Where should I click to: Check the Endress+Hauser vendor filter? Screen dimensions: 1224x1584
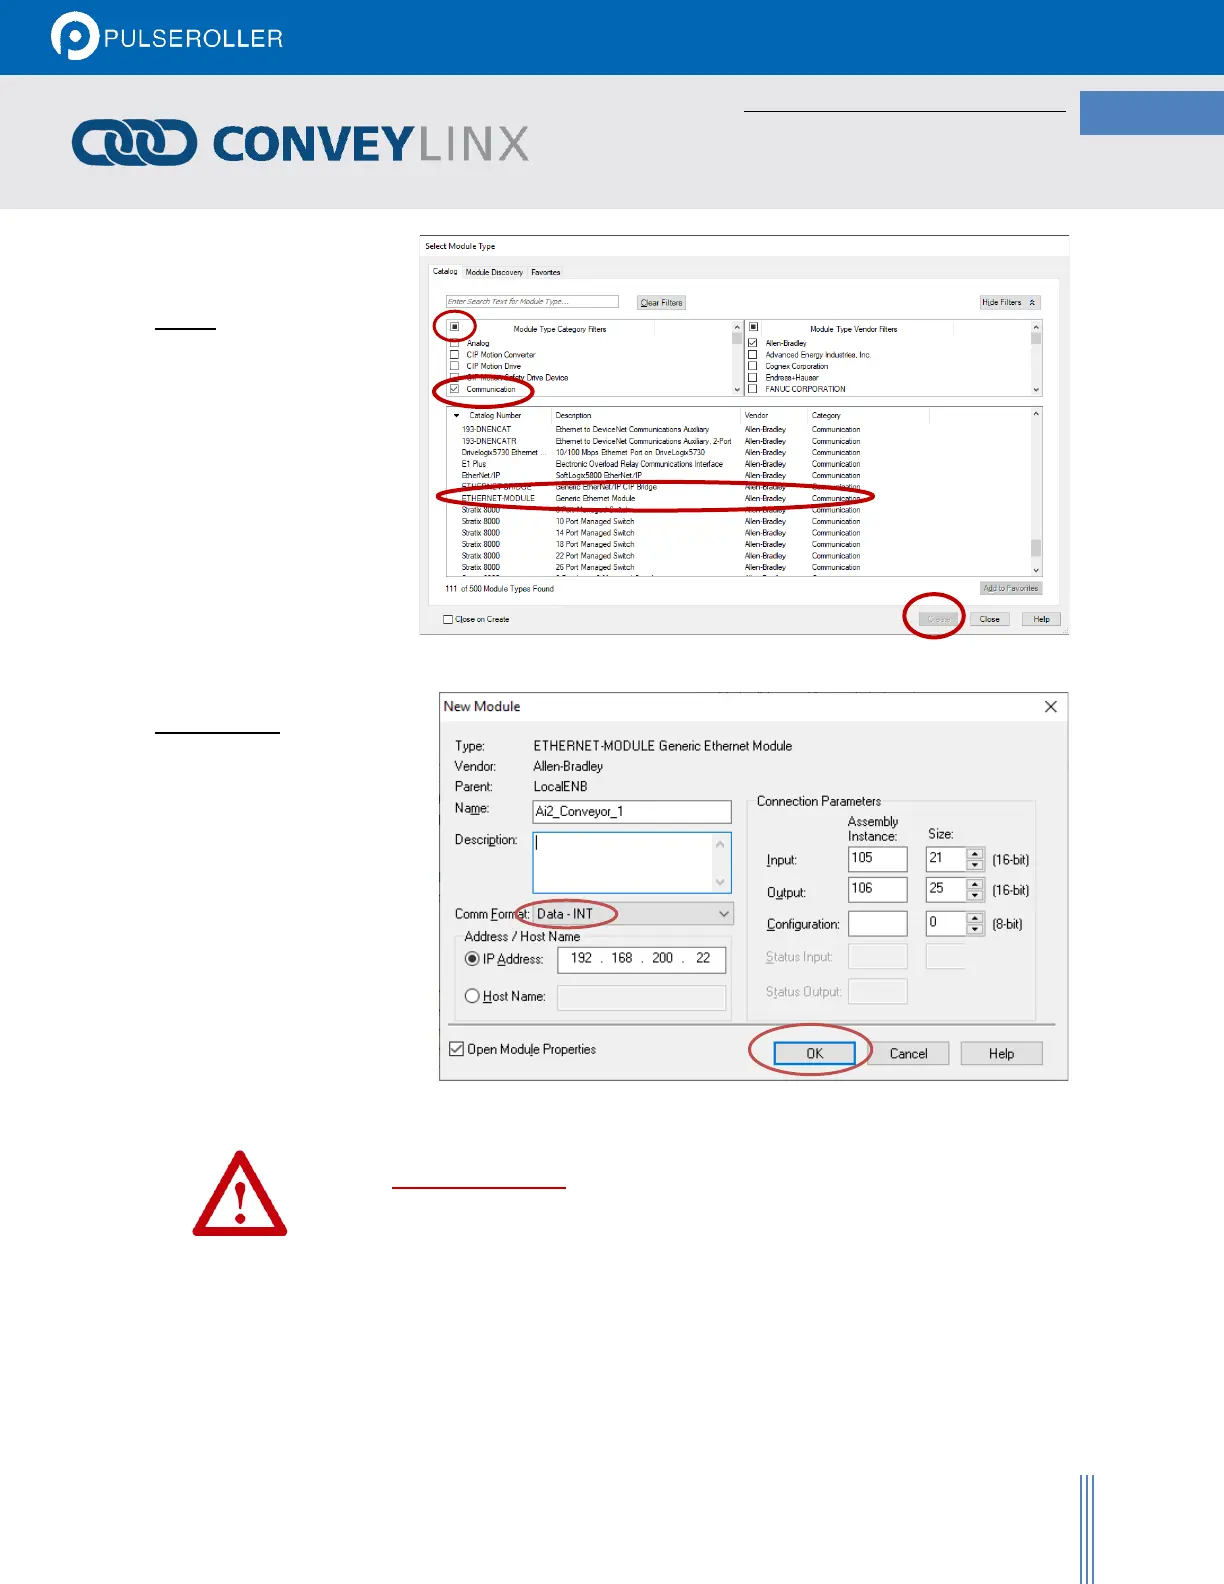pos(753,377)
